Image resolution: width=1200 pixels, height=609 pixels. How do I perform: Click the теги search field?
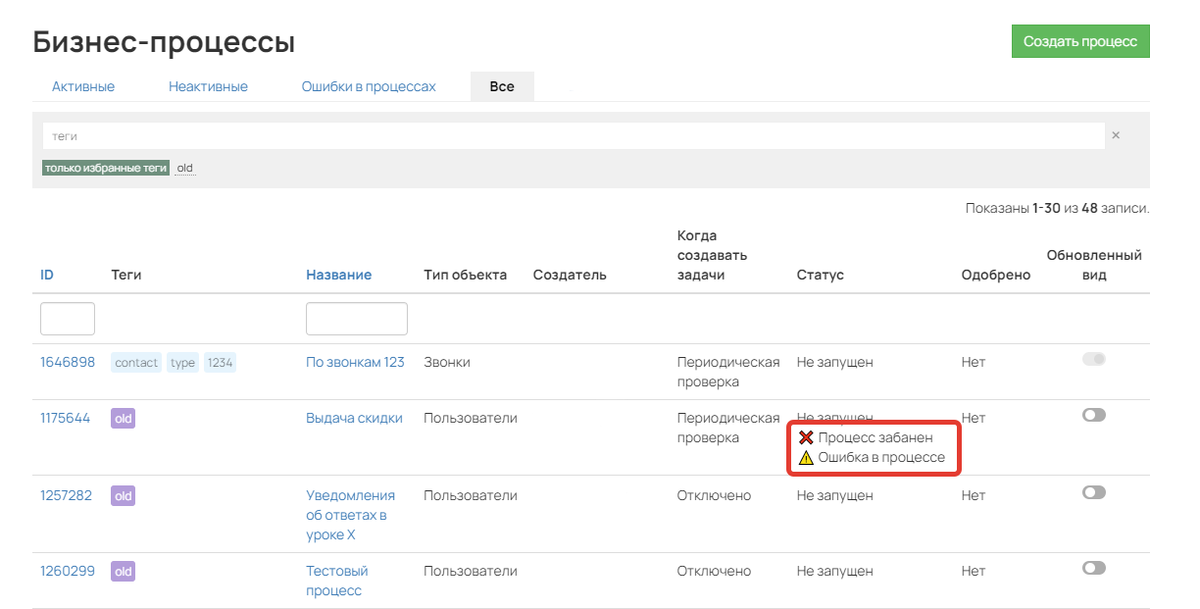572,135
